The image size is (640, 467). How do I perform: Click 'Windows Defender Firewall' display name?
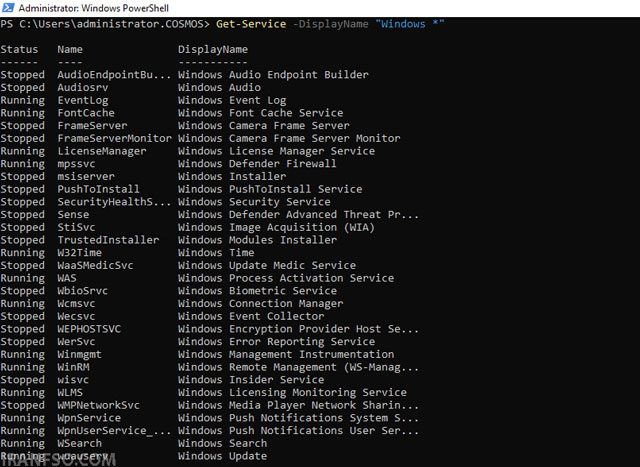[x=258, y=164]
